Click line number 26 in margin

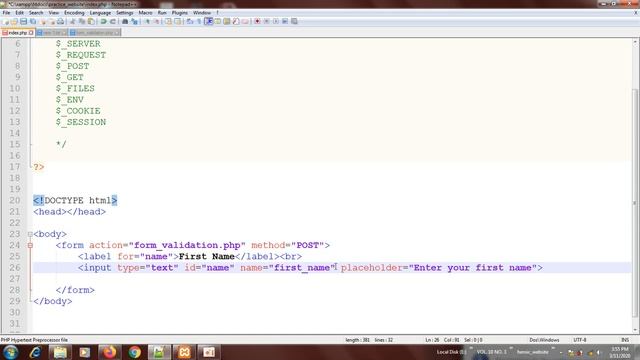coord(15,268)
